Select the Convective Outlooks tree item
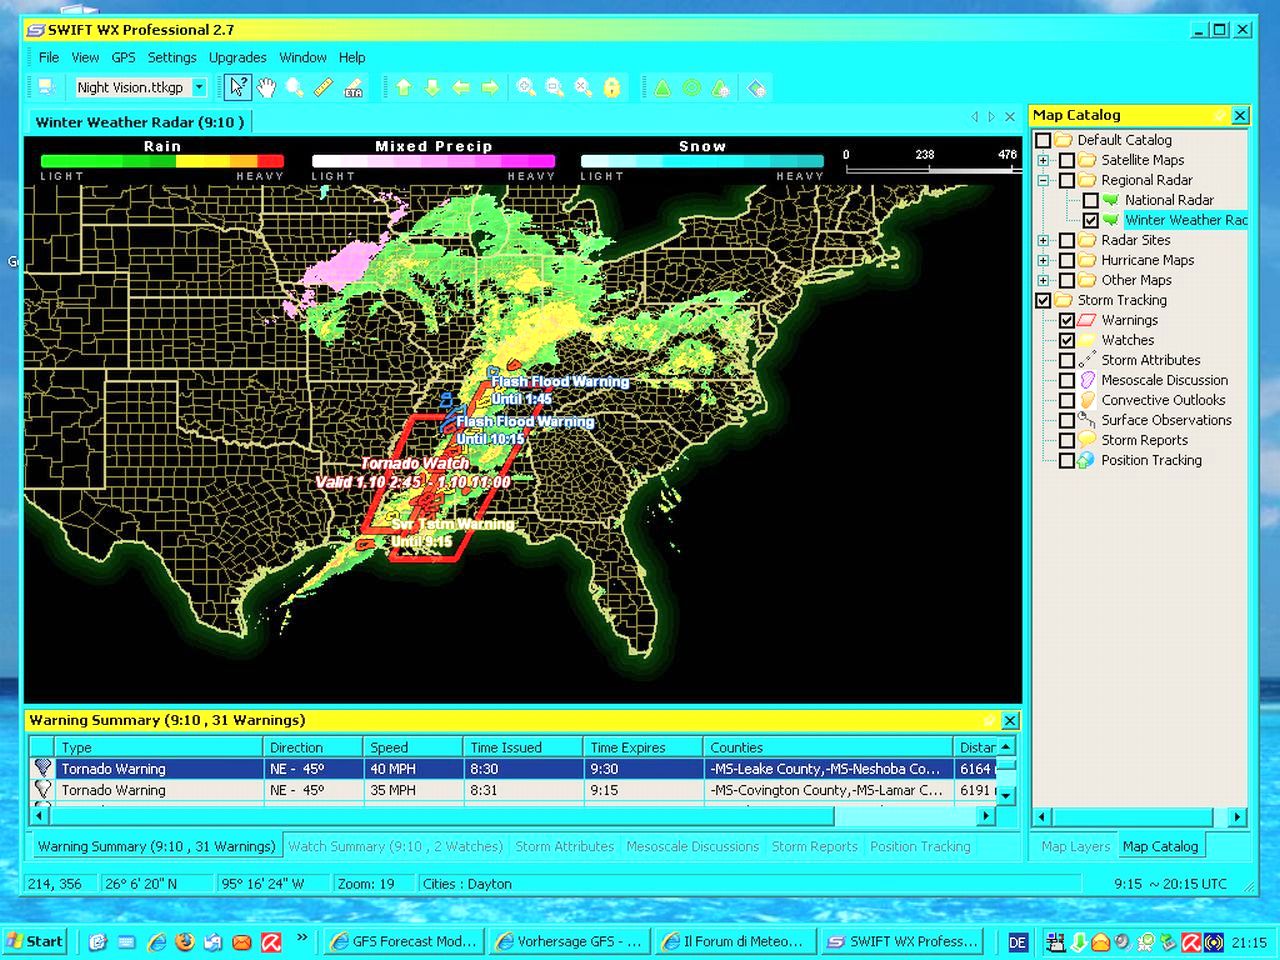This screenshot has height=960, width=1280. 1163,400
